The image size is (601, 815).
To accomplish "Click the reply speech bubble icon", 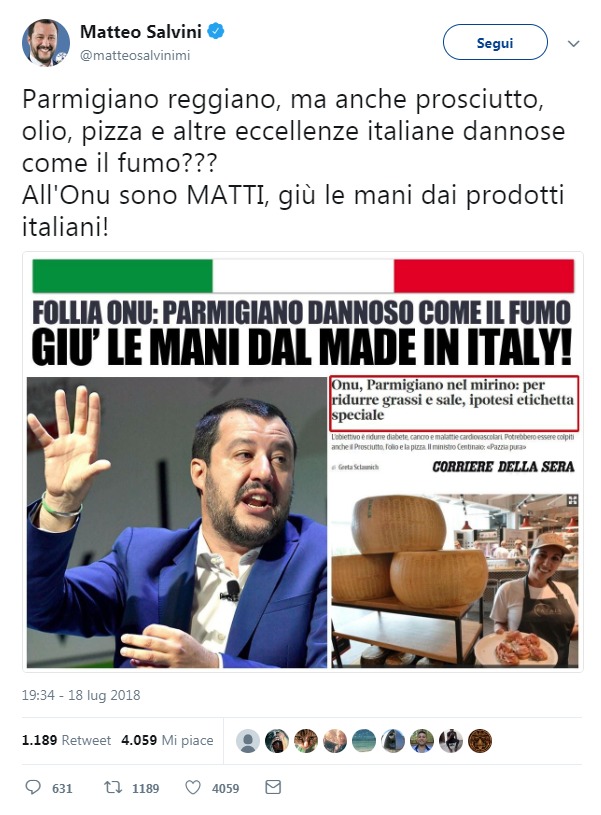I will point(33,787).
